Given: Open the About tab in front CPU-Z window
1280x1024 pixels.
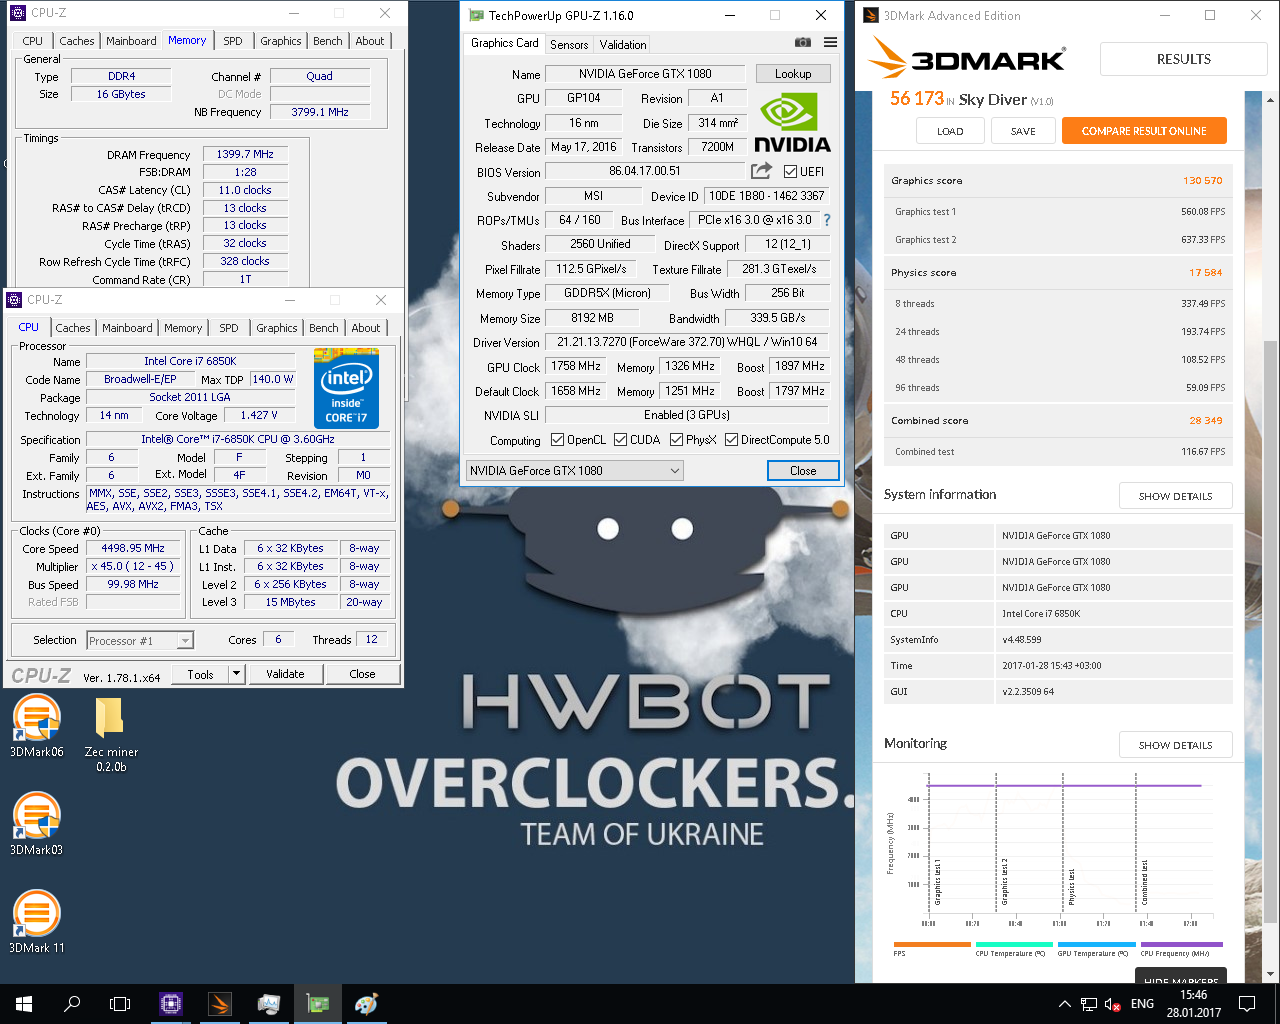Looking at the screenshot, I should [x=365, y=328].
